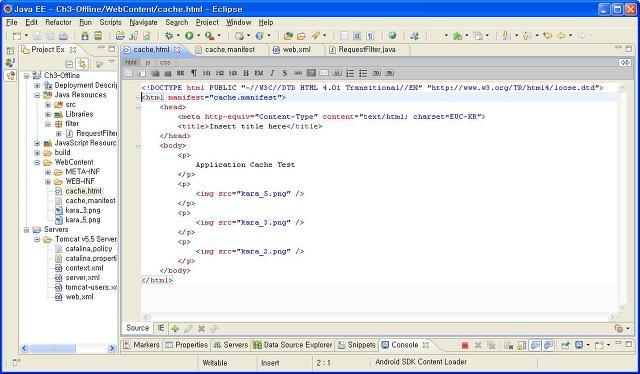Open the Servers bottom view tab
The image size is (640, 374).
pos(231,345)
